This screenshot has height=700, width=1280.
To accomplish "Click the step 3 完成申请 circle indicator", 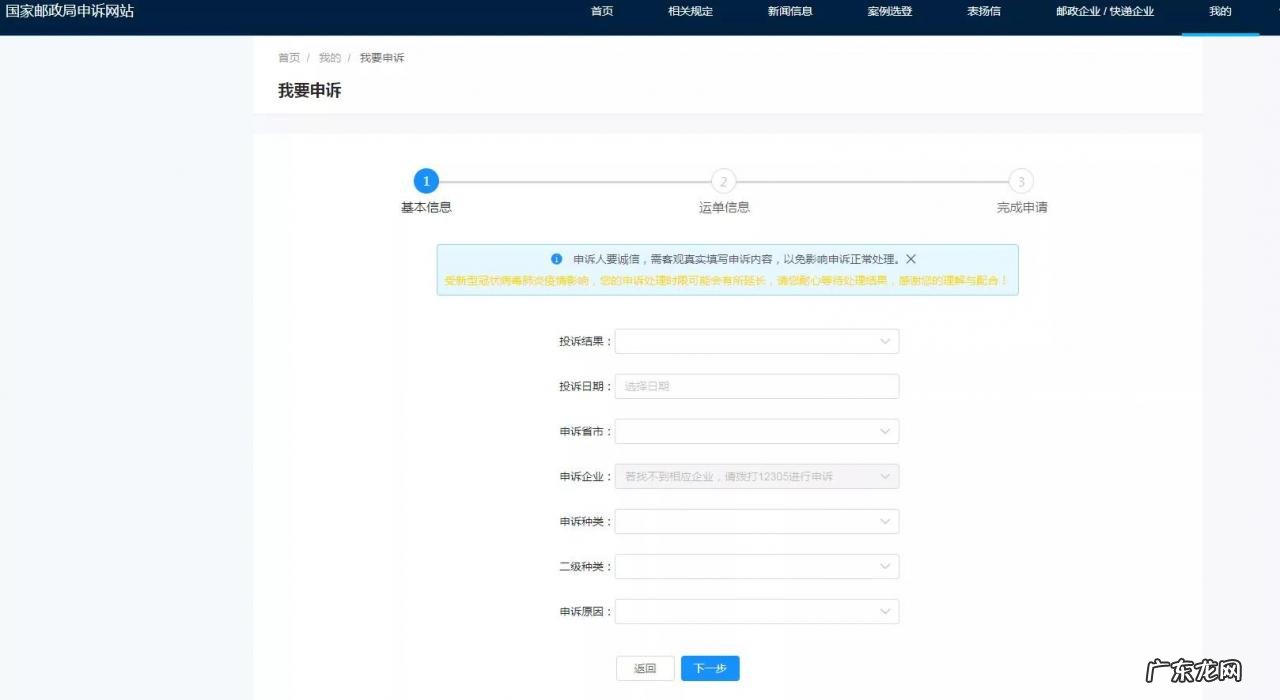I will click(x=1021, y=181).
